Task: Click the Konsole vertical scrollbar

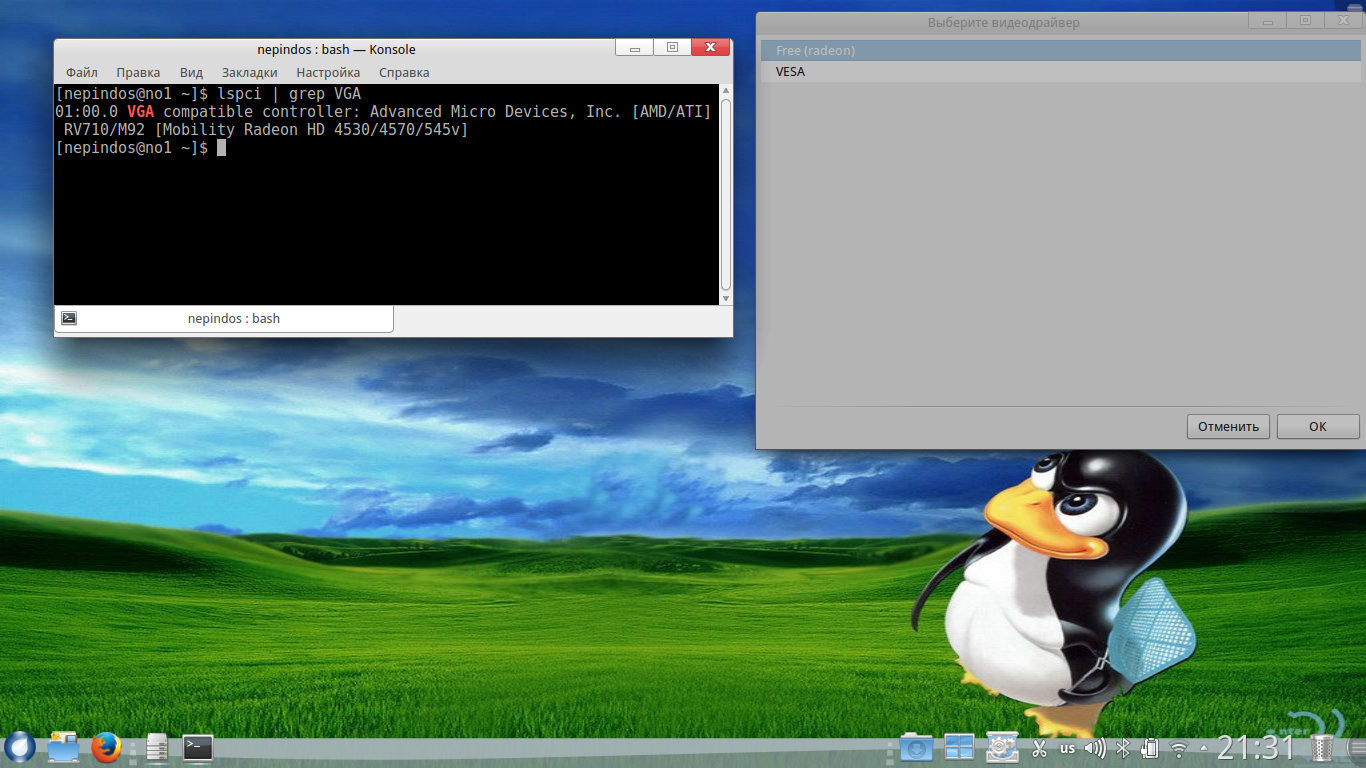Action: [726, 194]
